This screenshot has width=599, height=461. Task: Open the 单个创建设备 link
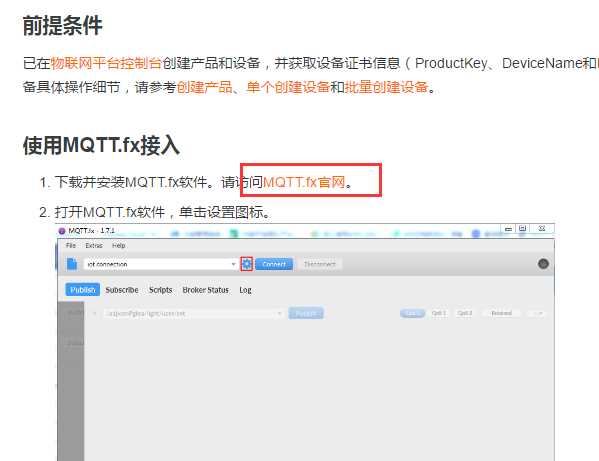[x=288, y=87]
